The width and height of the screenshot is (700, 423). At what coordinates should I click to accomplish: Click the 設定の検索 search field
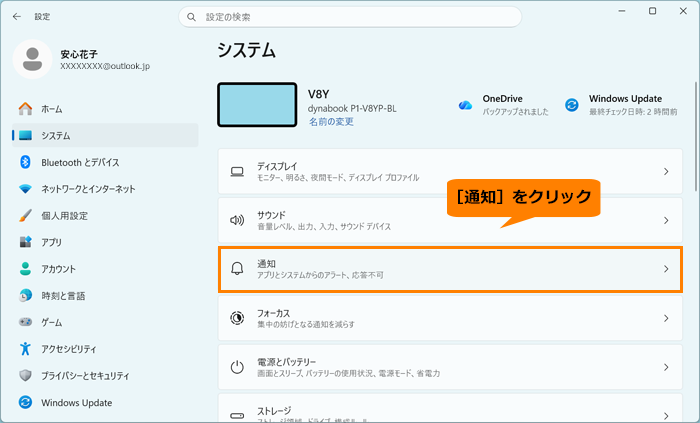pos(350,17)
